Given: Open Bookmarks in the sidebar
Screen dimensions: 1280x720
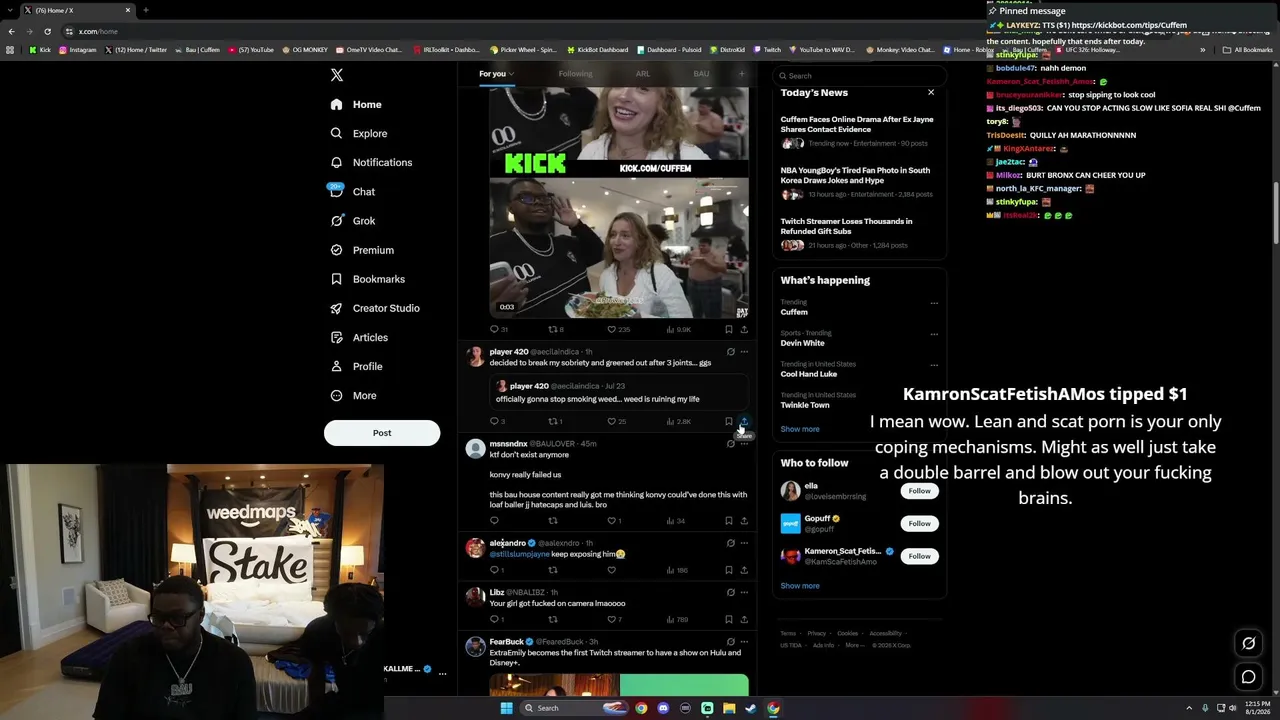Looking at the screenshot, I should point(367,279).
